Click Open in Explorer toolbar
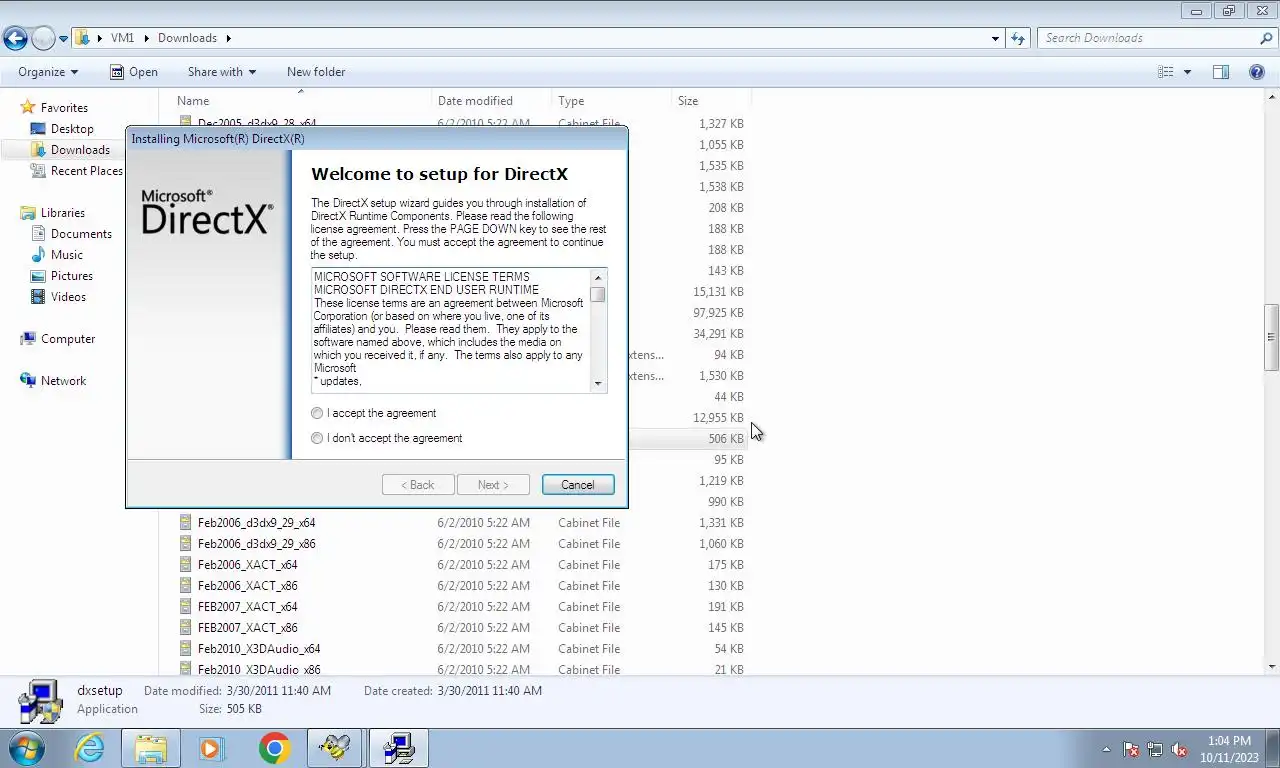Viewport: 1280px width, 768px height. click(134, 72)
